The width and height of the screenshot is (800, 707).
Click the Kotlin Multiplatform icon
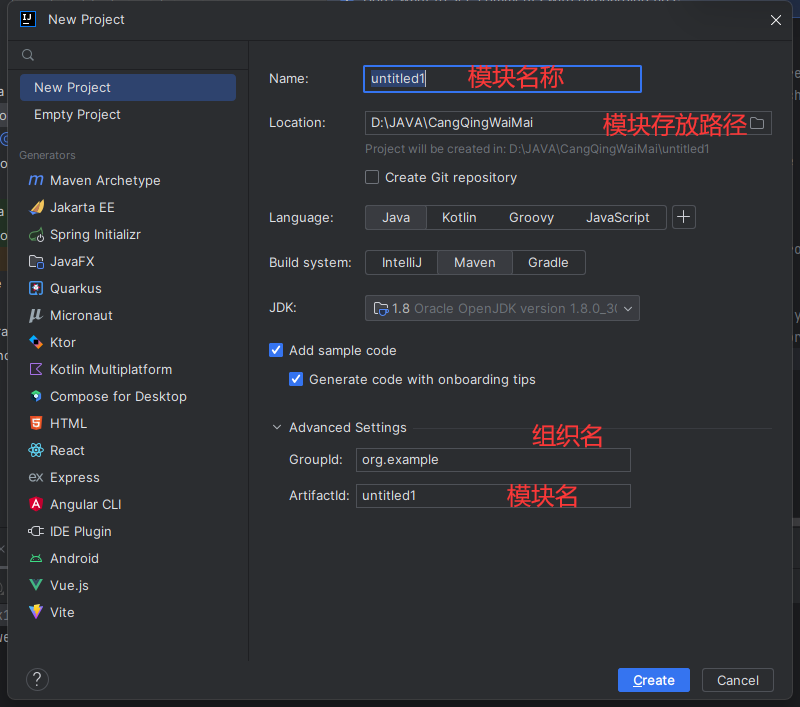coord(36,369)
